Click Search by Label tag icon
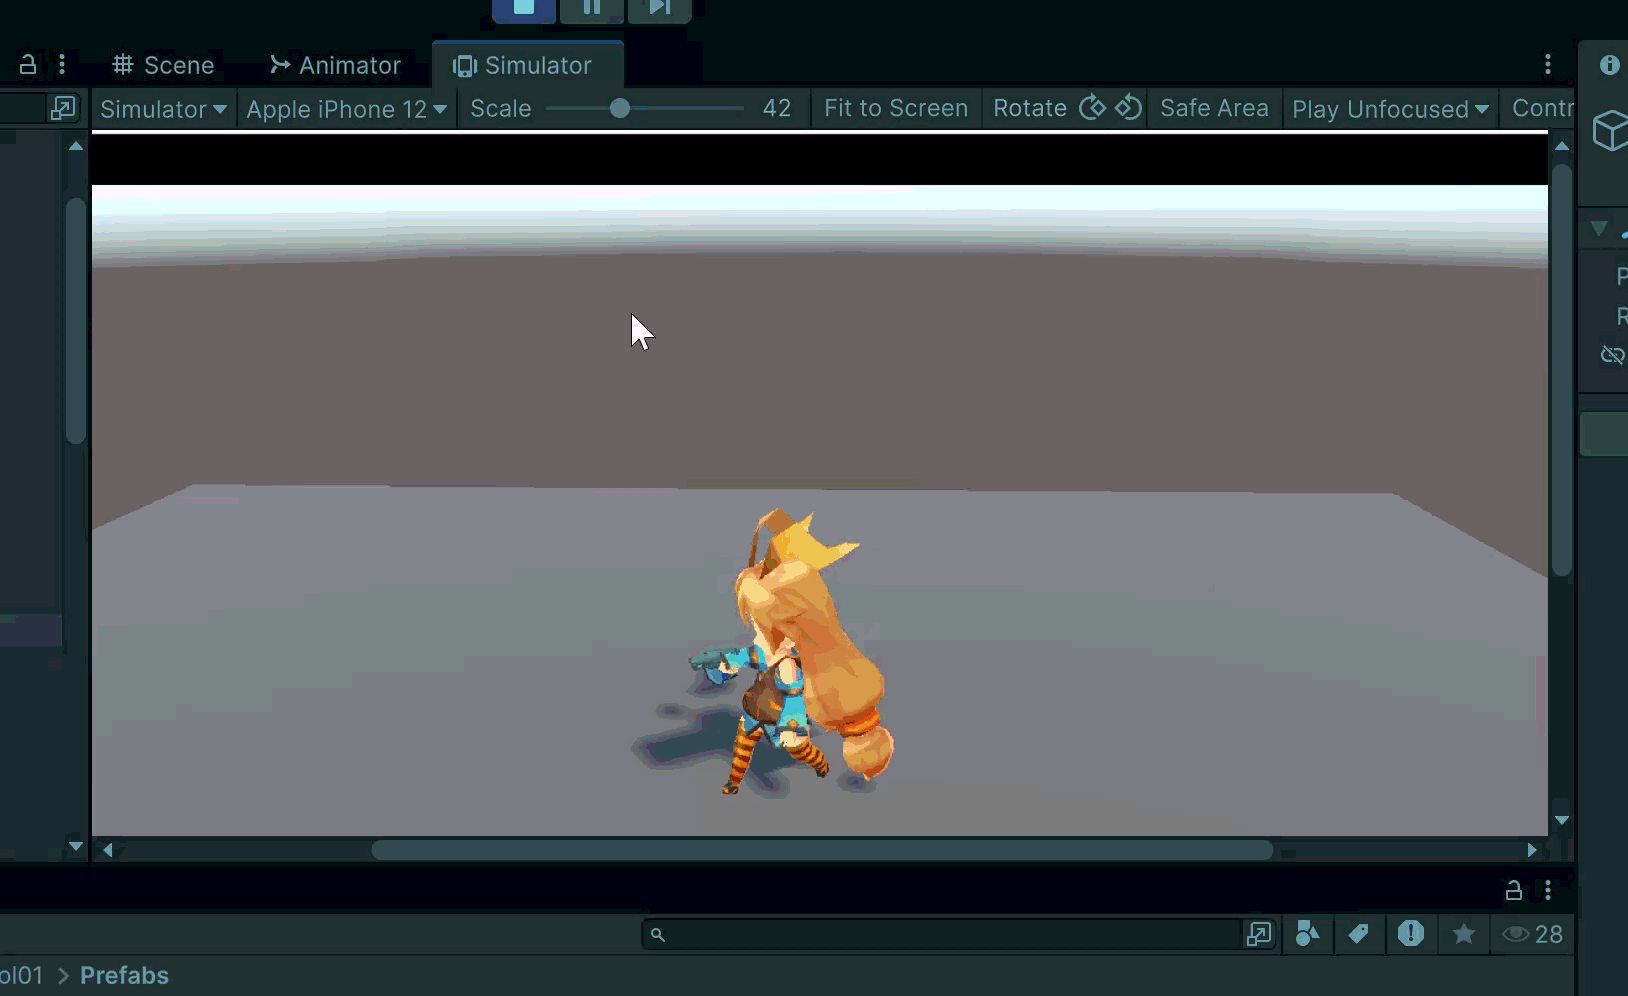 click(x=1358, y=934)
